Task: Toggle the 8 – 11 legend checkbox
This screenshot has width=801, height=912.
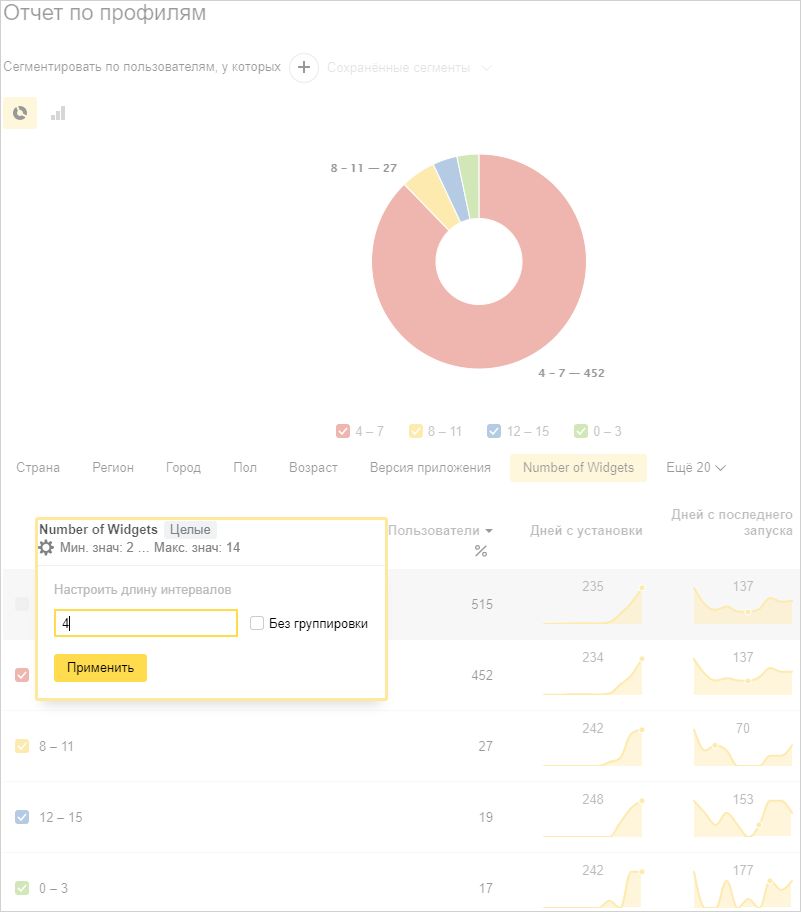Action: (x=415, y=431)
